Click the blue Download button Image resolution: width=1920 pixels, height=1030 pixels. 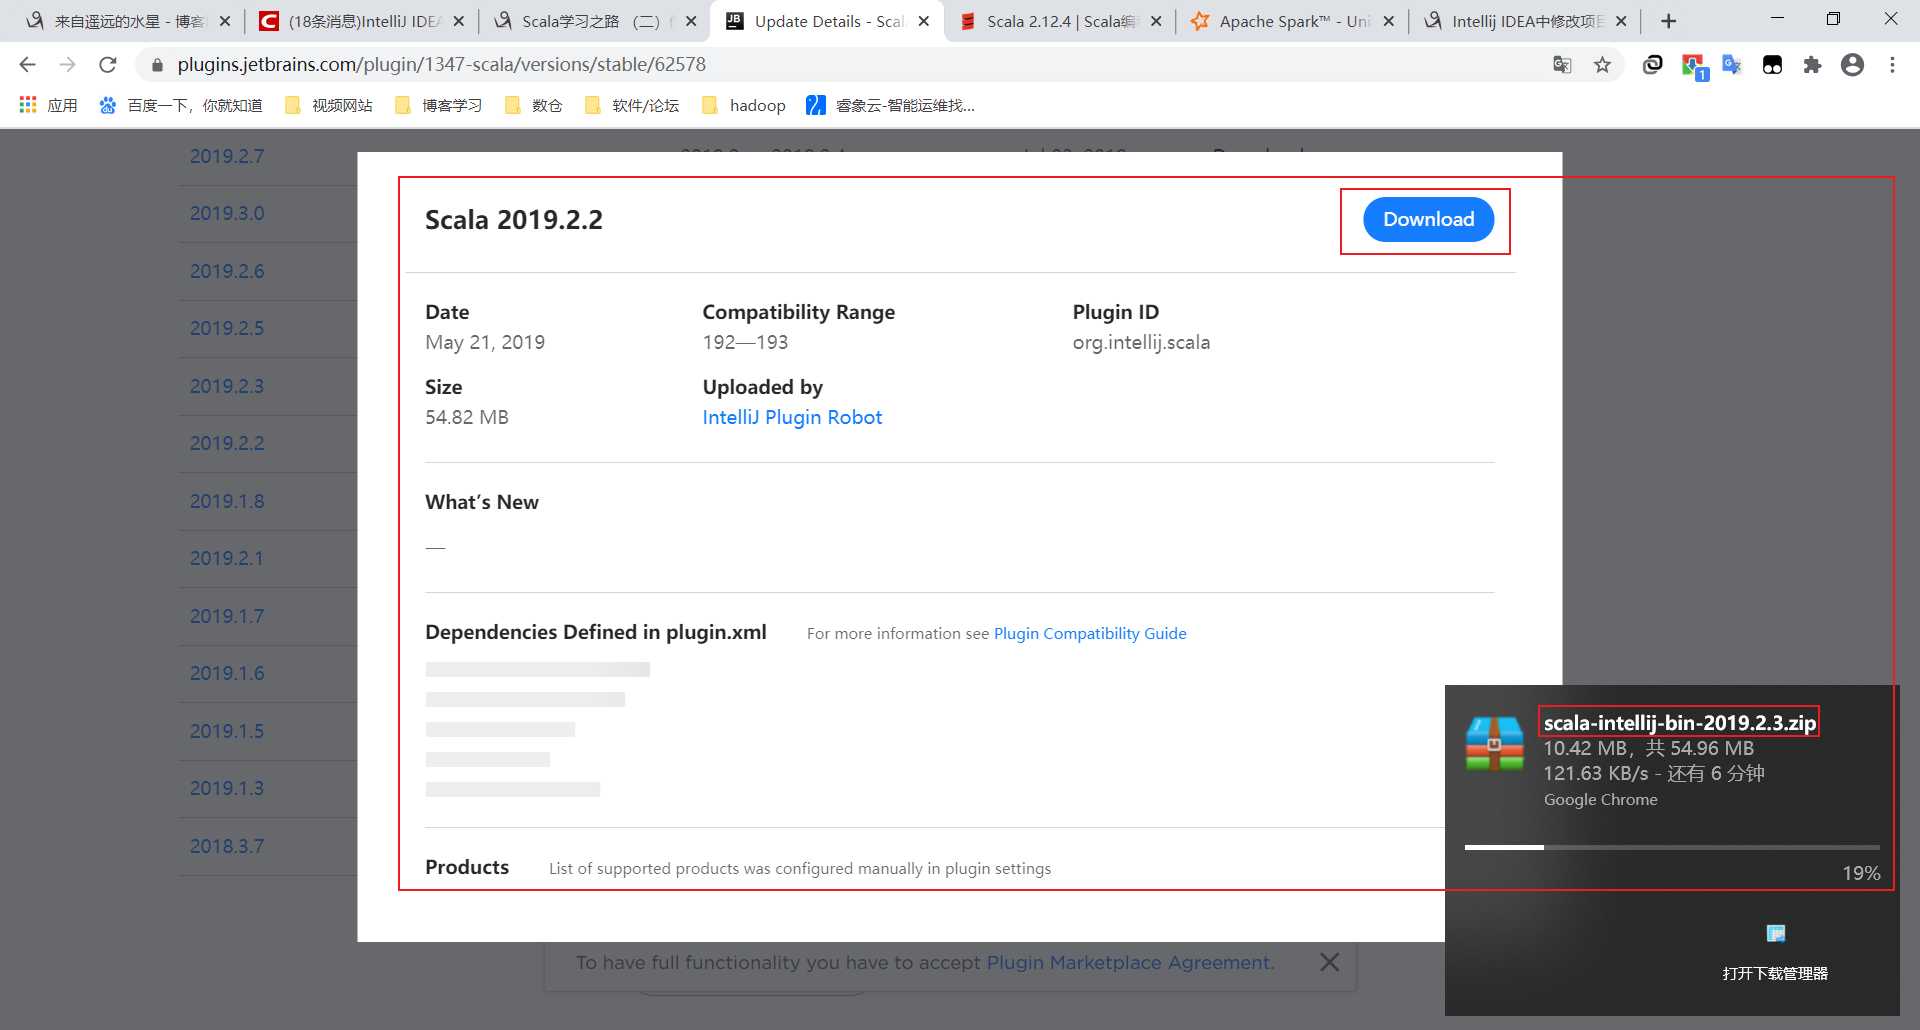pos(1428,220)
